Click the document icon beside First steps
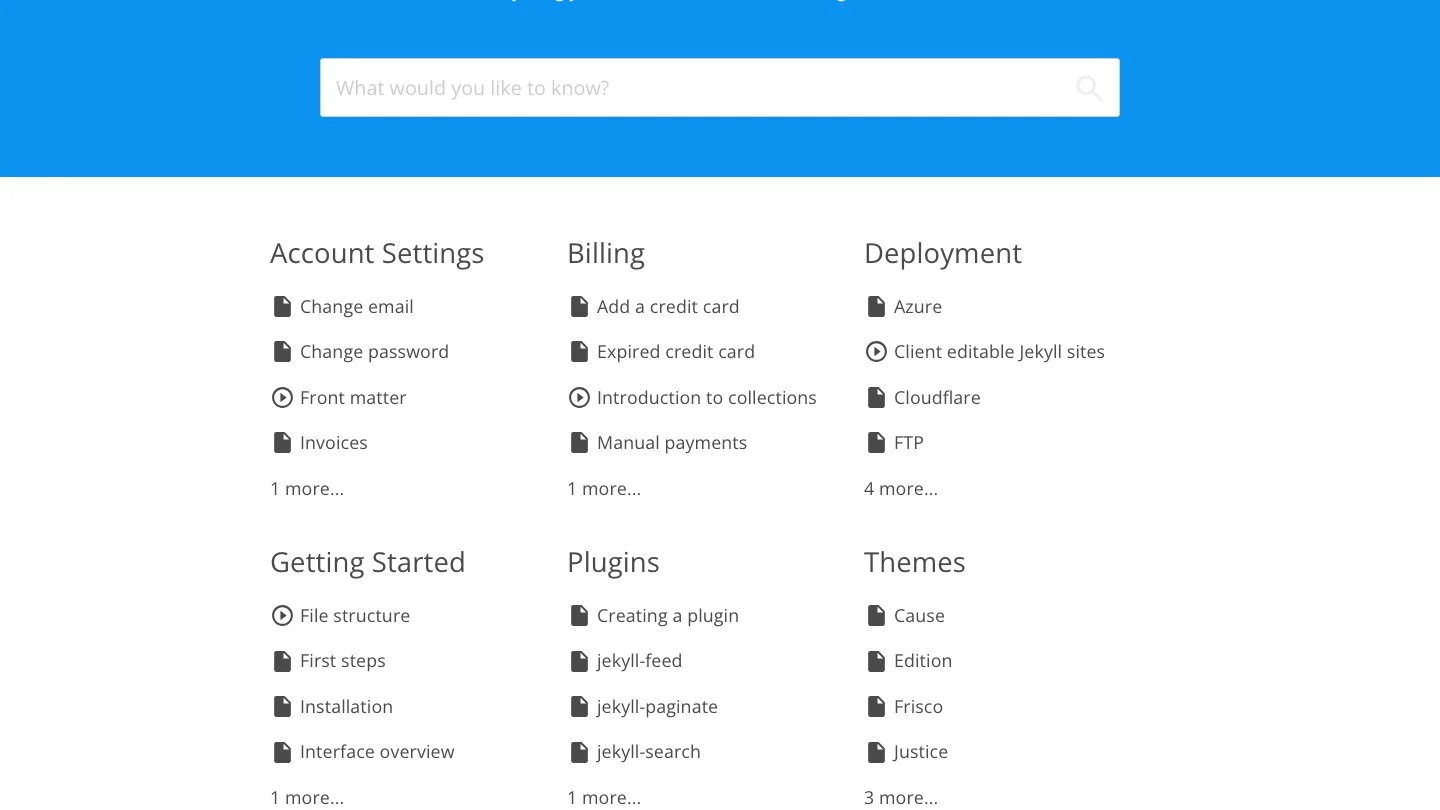 click(282, 661)
